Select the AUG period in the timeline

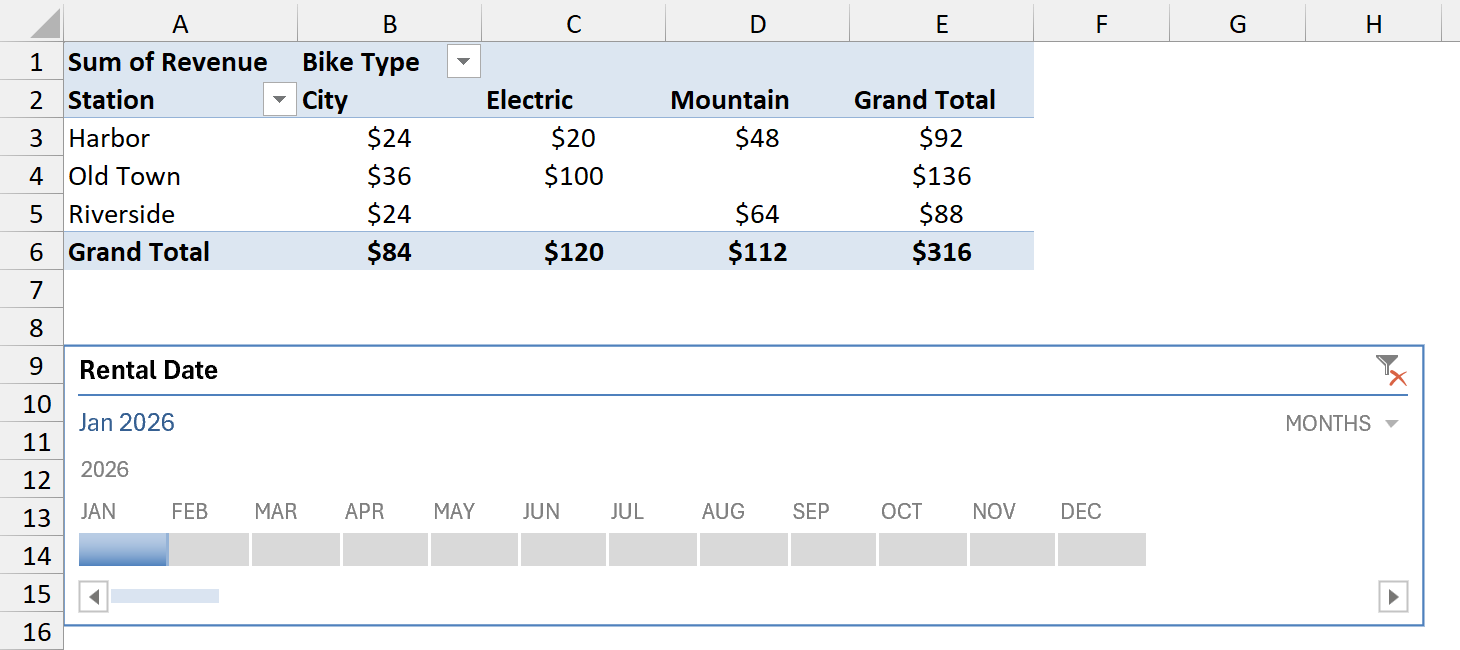coord(744,549)
